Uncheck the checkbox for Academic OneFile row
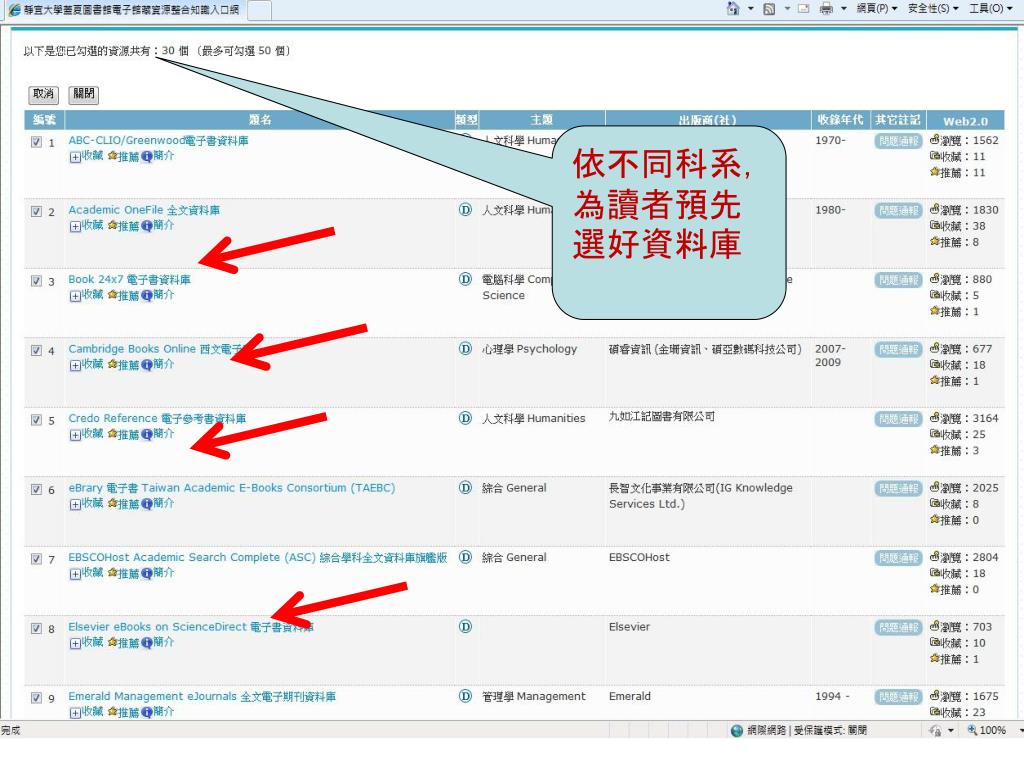This screenshot has width=1024, height=768. [x=37, y=211]
